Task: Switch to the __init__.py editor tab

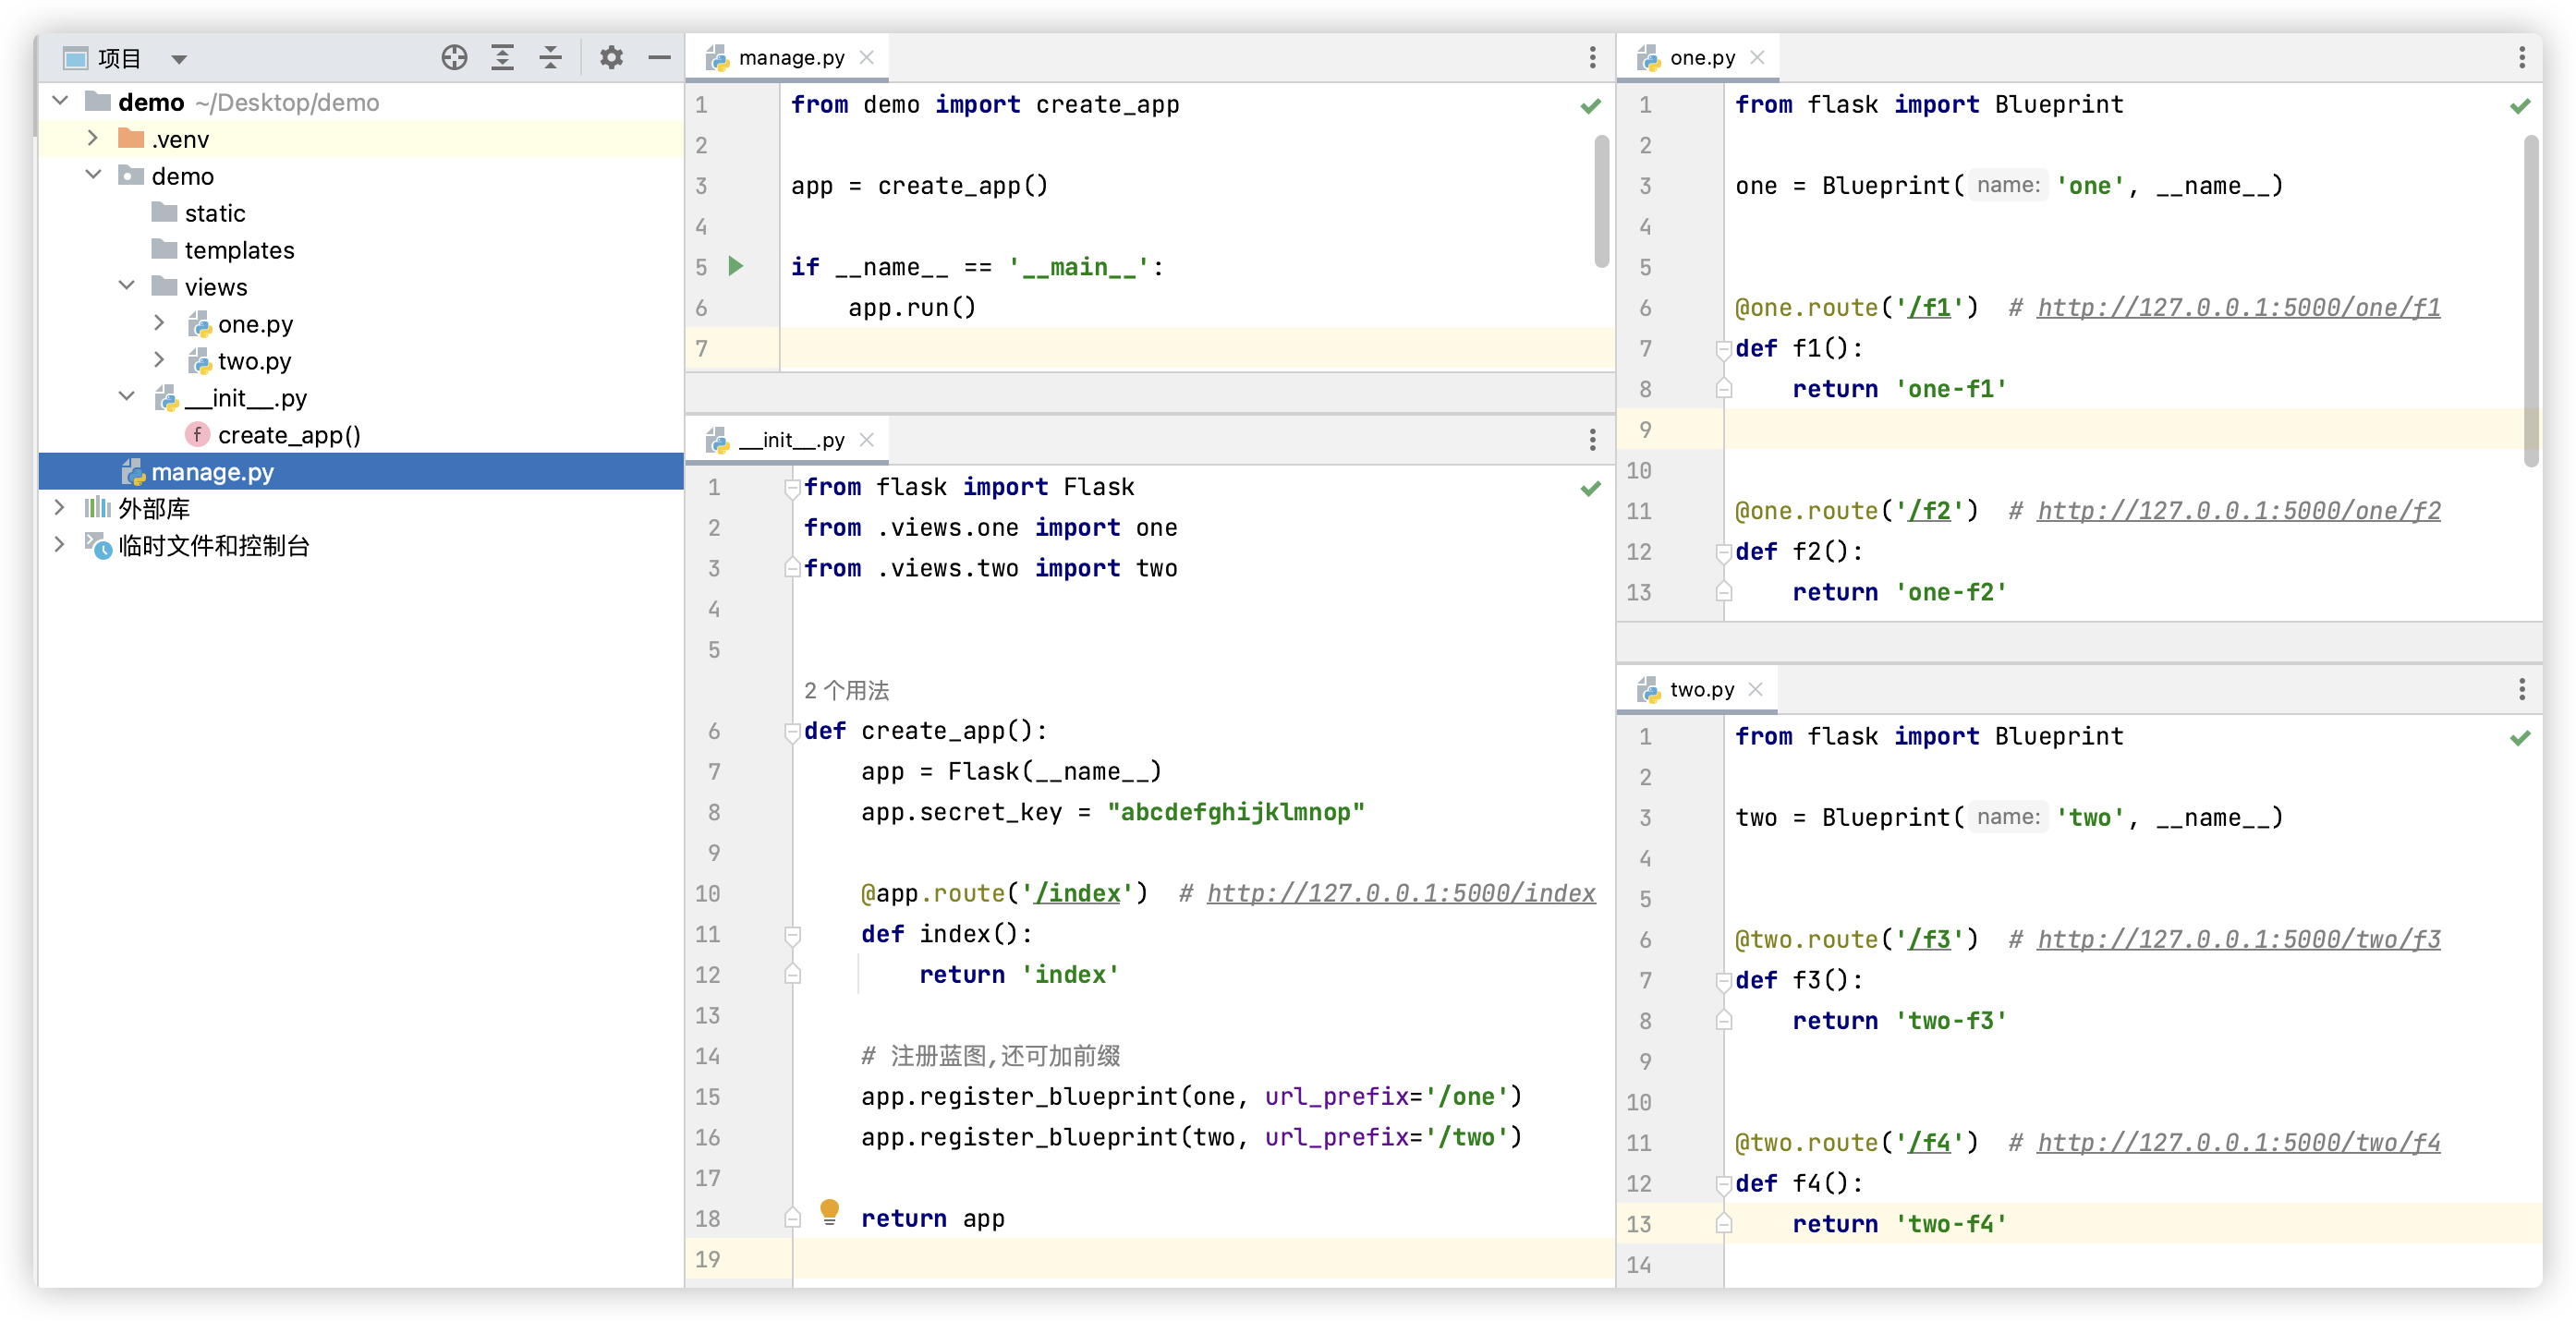Action: pyautogui.click(x=790, y=440)
